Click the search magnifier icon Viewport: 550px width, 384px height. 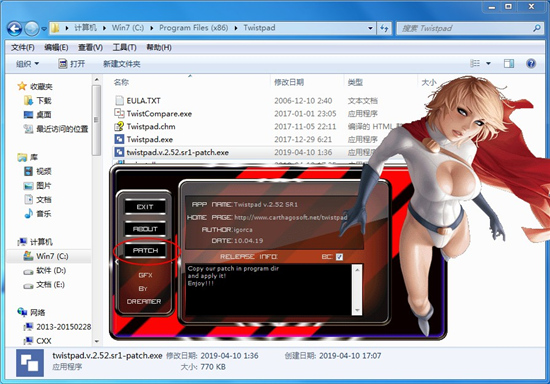click(x=537, y=28)
